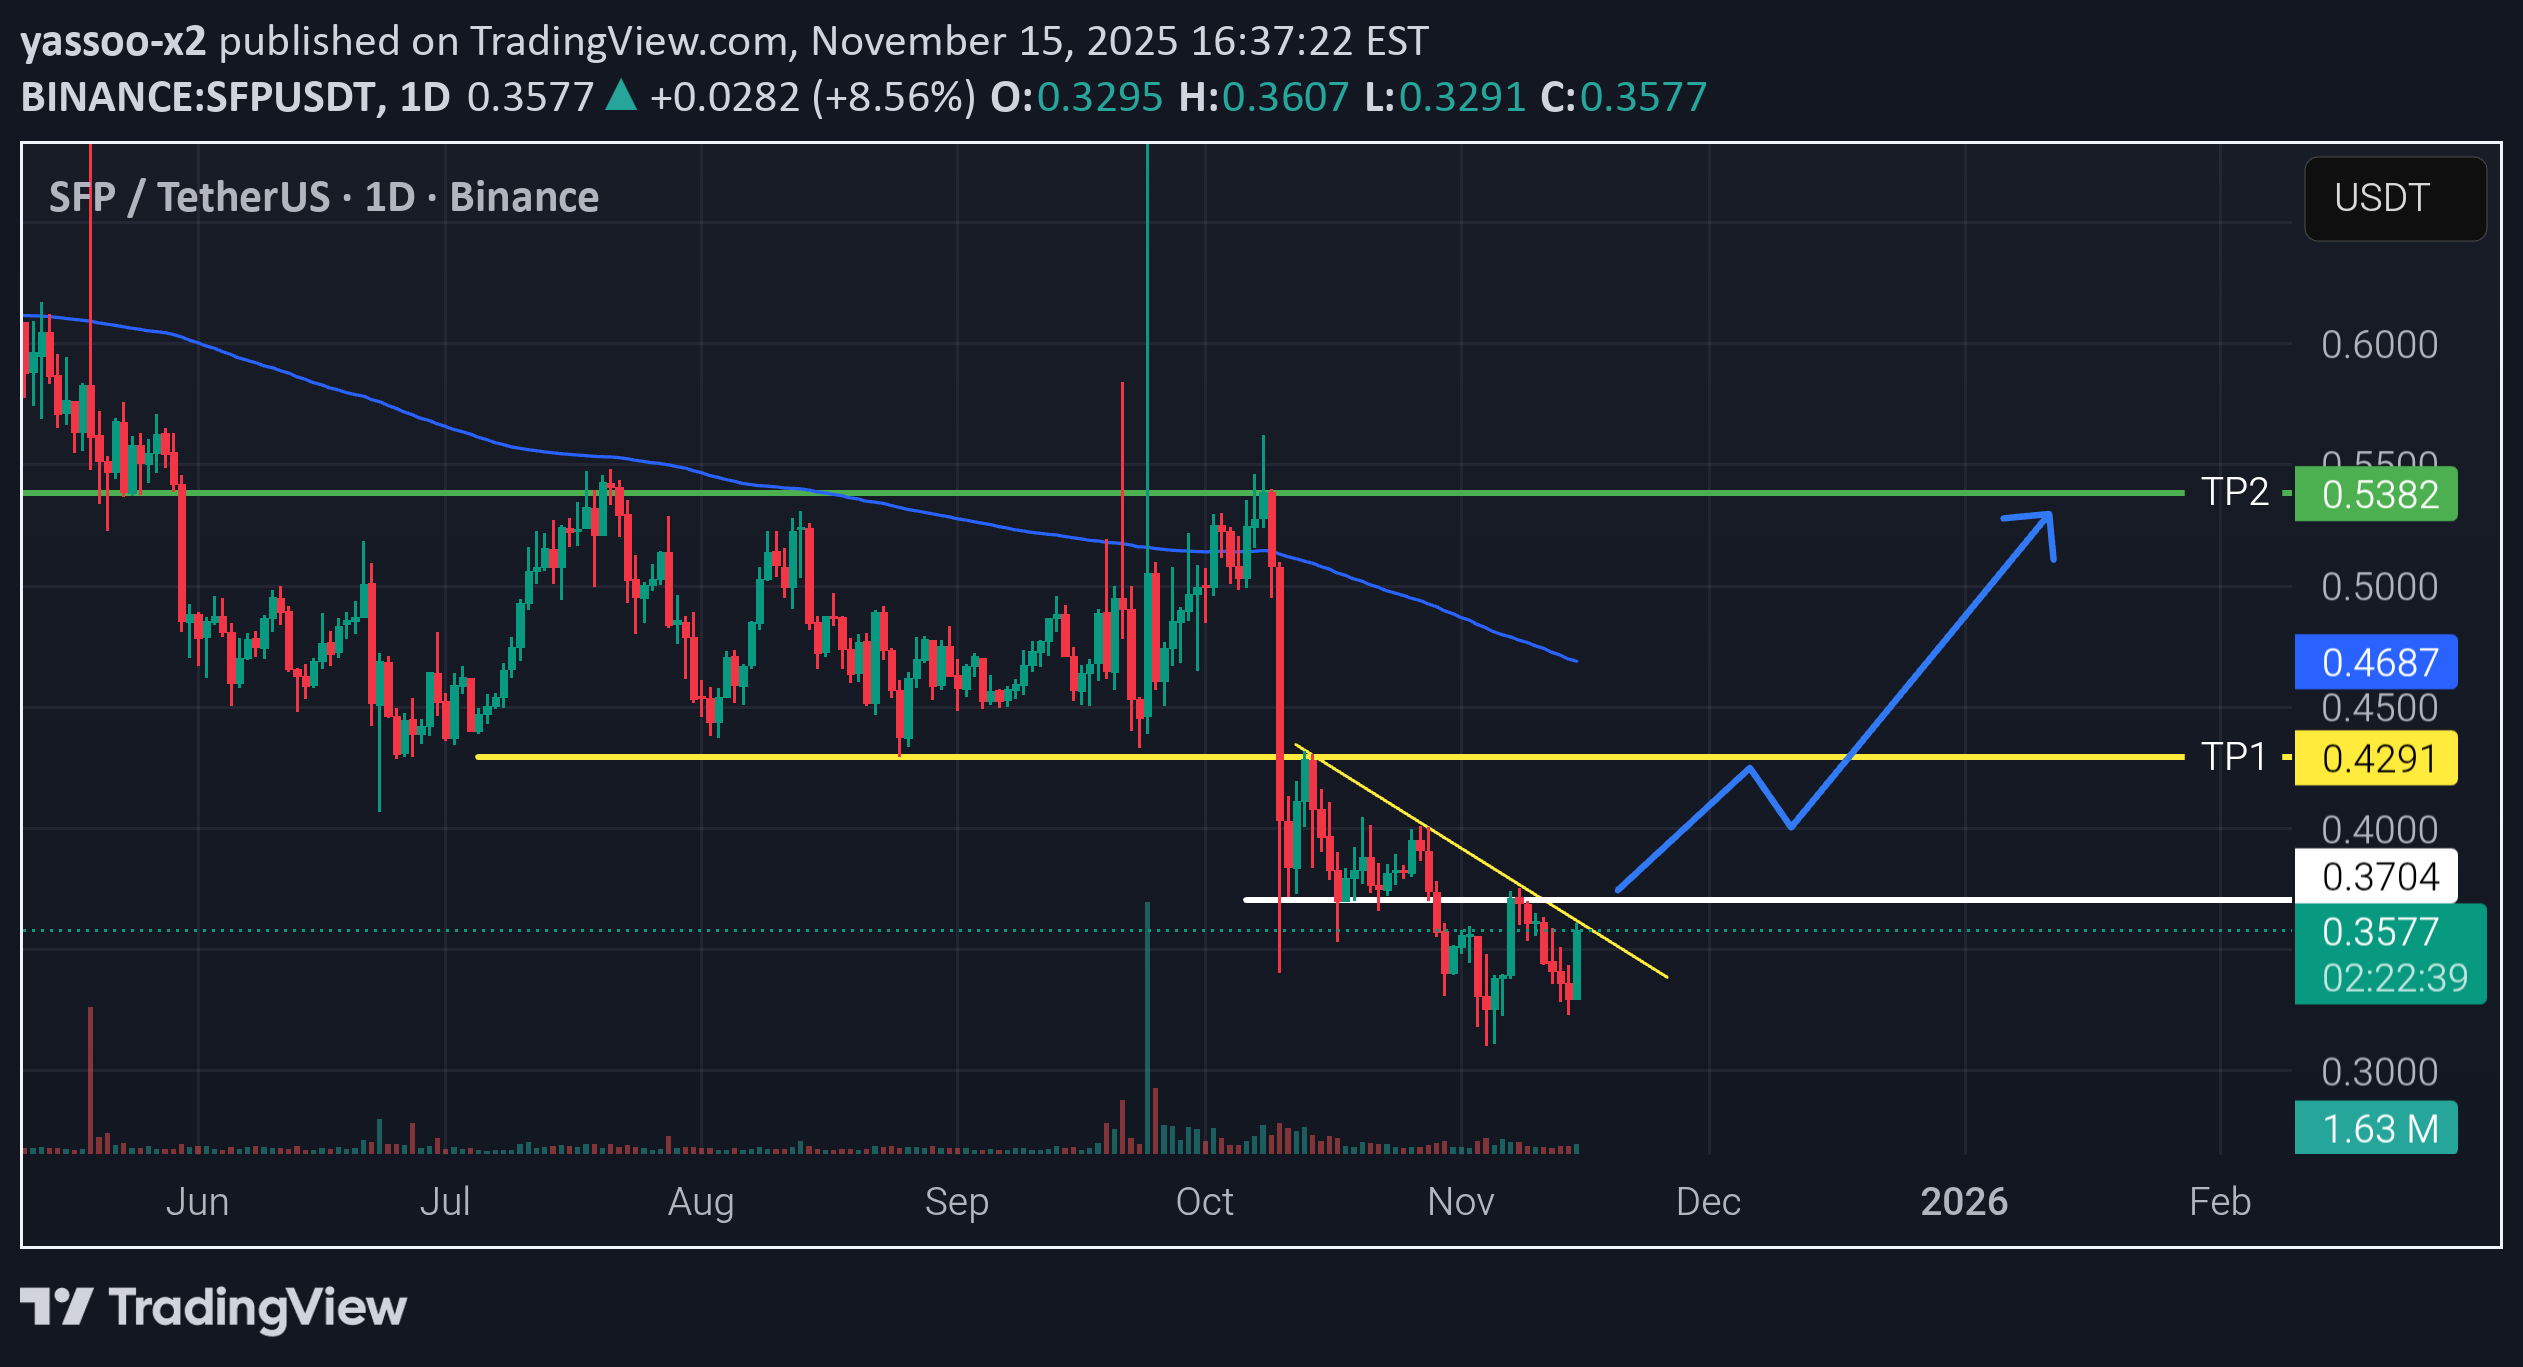Viewport: 2523px width, 1367px height.
Task: Click the current price 0.3577 countdown label
Action: pos(2389,954)
